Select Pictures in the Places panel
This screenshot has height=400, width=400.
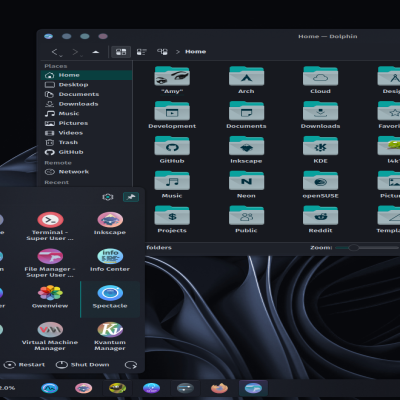[86, 123]
